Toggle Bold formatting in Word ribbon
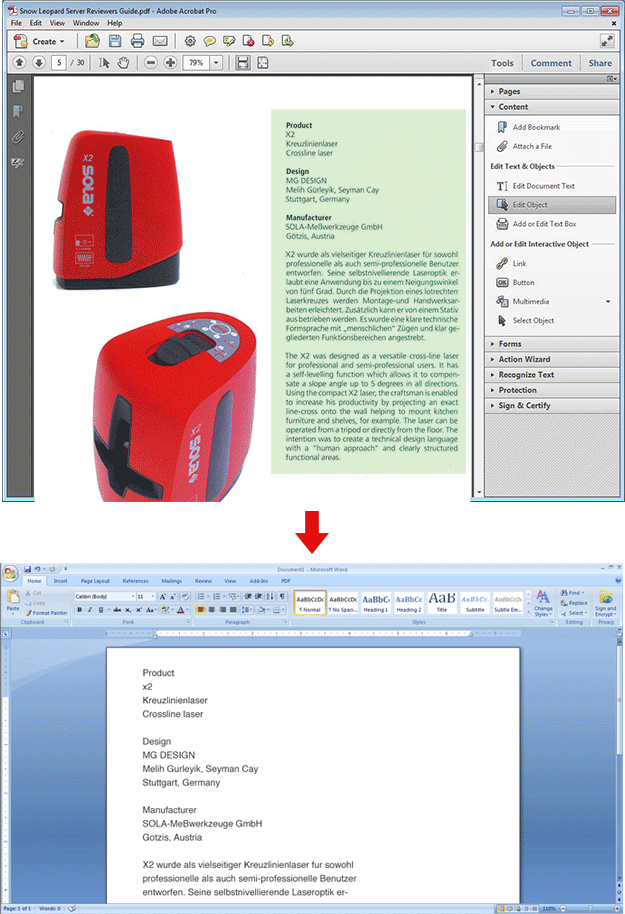This screenshot has width=625, height=914. pos(79,610)
